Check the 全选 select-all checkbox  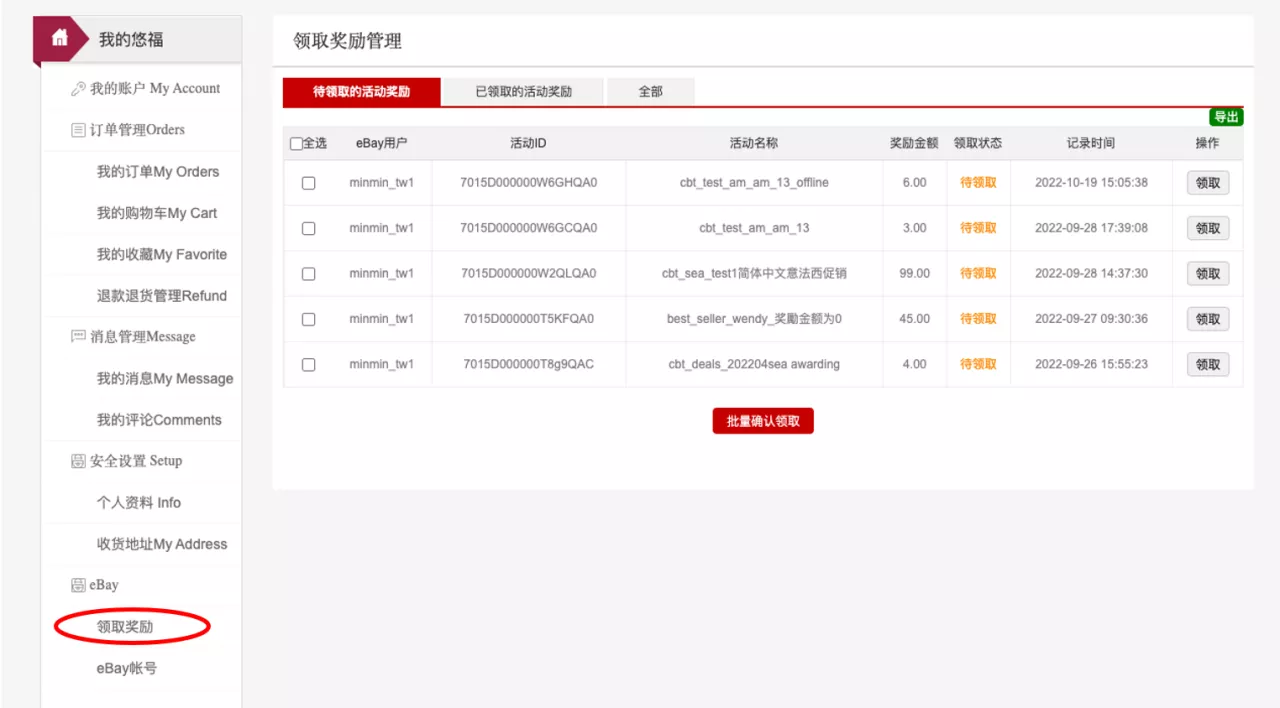coord(295,142)
